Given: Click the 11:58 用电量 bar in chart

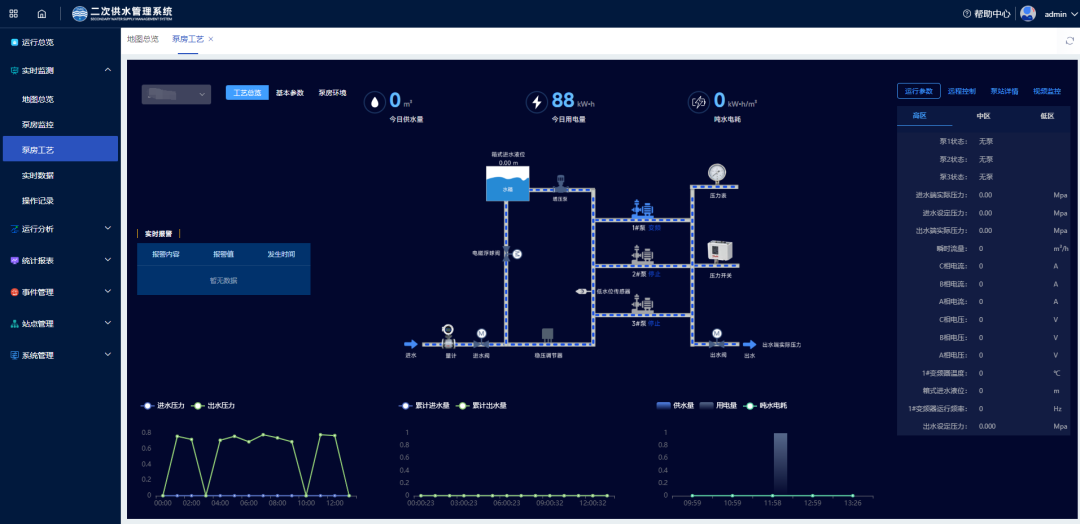Looking at the screenshot, I should pyautogui.click(x=780, y=464).
